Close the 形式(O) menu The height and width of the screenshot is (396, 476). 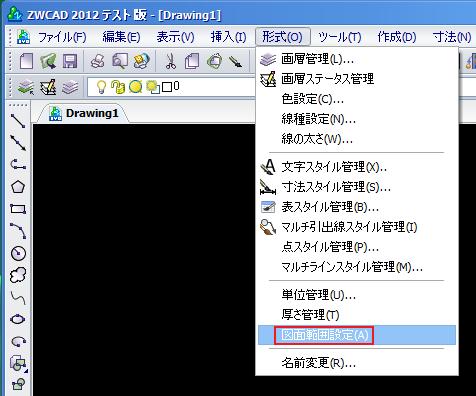(283, 37)
